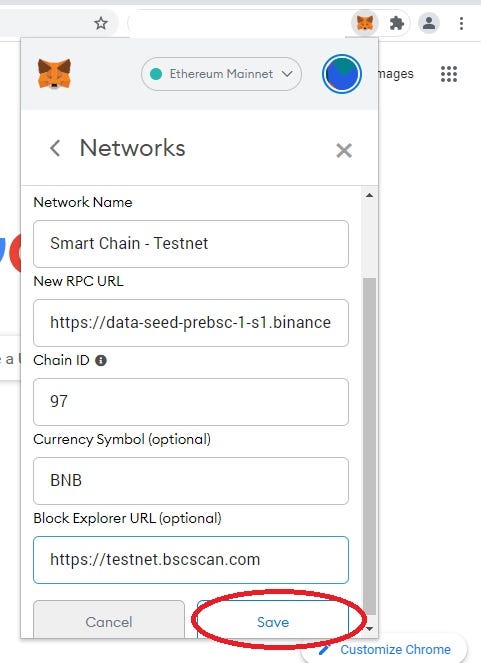
Task: Open Chrome's three-dot menu
Action: 461,23
